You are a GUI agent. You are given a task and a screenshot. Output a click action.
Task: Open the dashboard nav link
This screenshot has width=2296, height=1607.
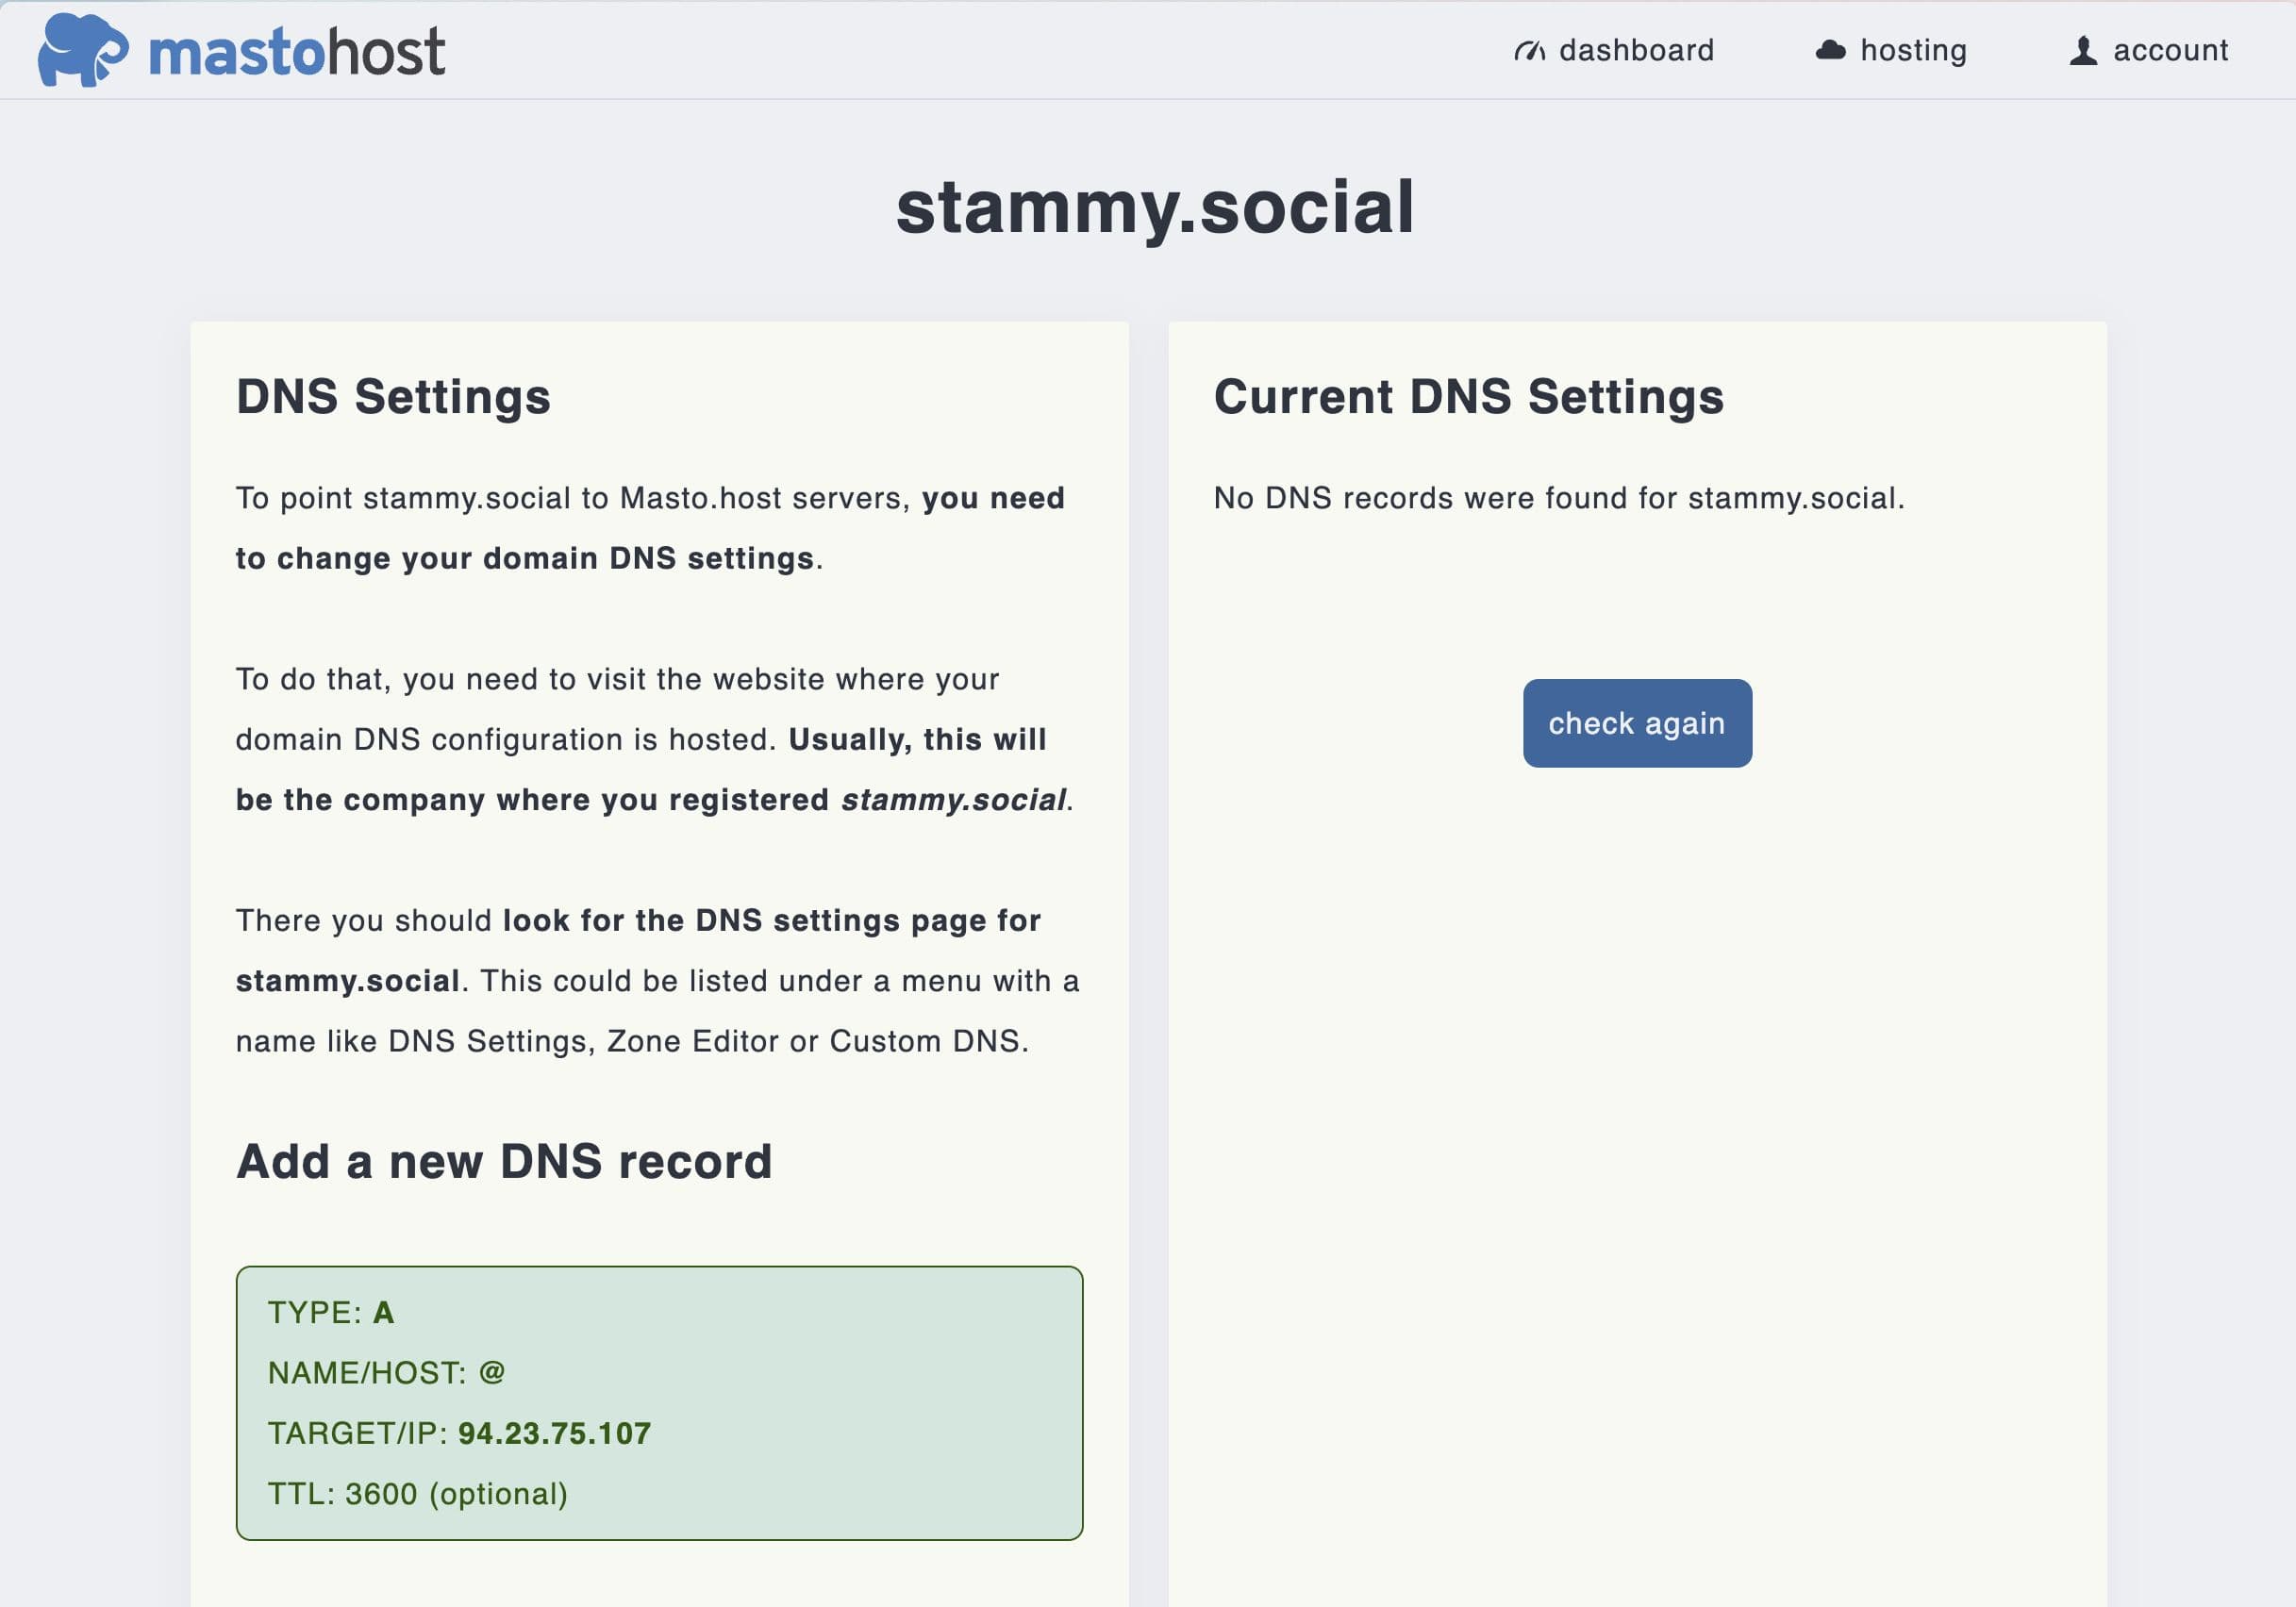coord(1614,50)
